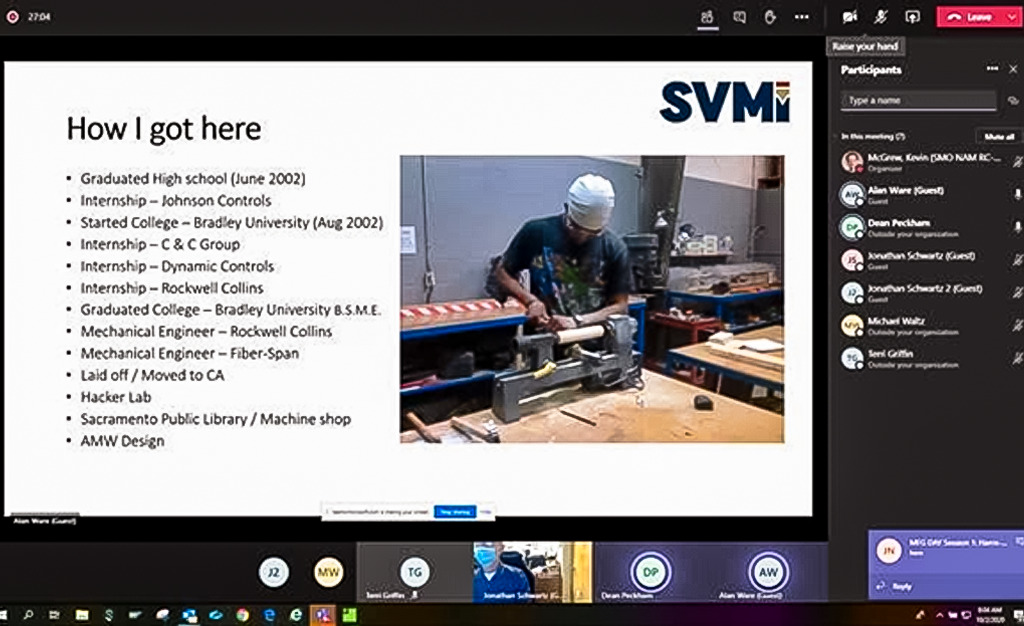Type a name search field
The image size is (1024, 626).
[919, 101]
